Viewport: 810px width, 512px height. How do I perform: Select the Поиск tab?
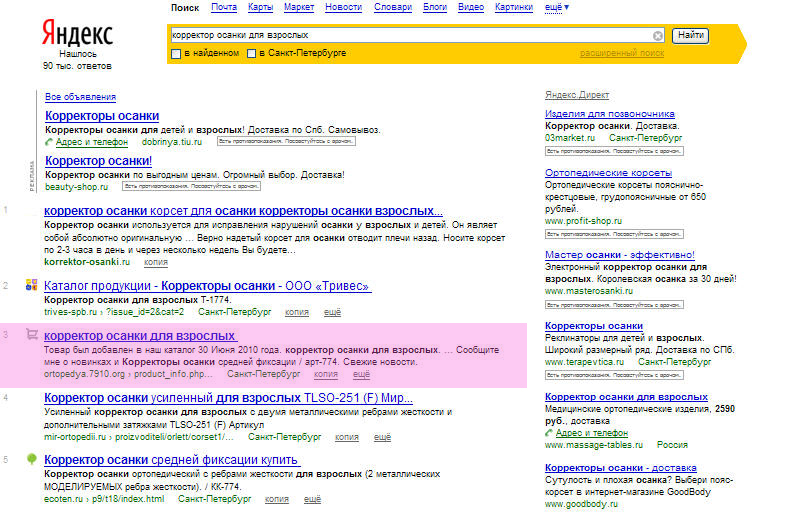(185, 8)
